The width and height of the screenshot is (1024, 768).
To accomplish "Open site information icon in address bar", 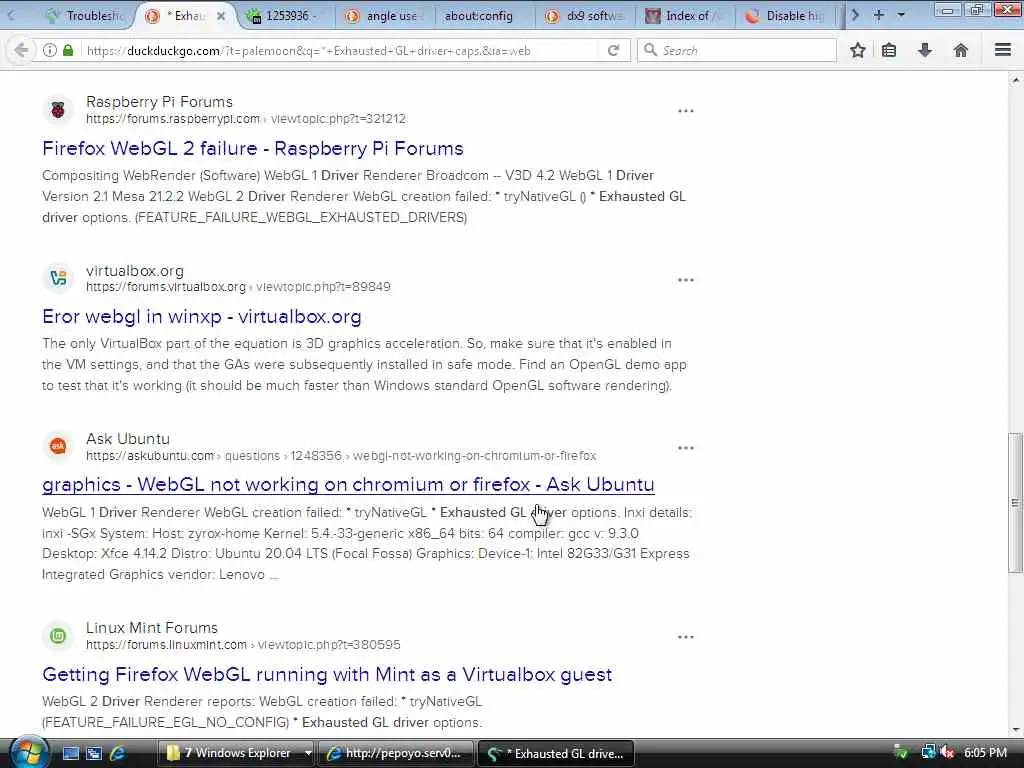I will tap(50, 50).
